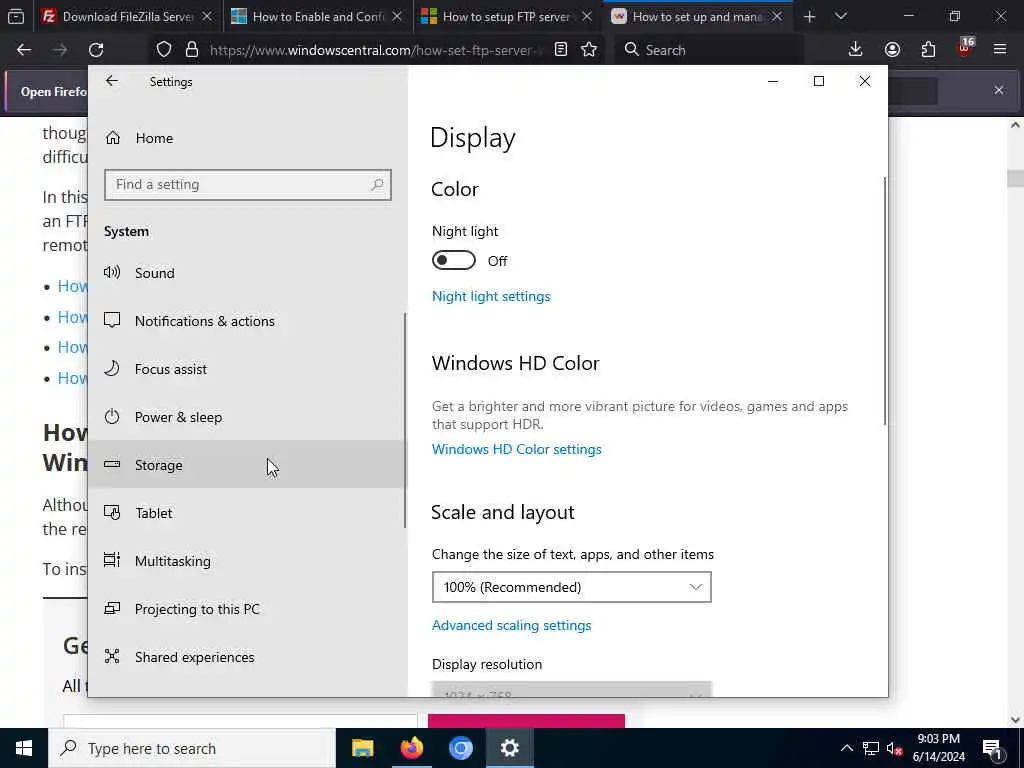The width and height of the screenshot is (1024, 768).
Task: Open Projecting to this PC settings
Action: coord(247,609)
